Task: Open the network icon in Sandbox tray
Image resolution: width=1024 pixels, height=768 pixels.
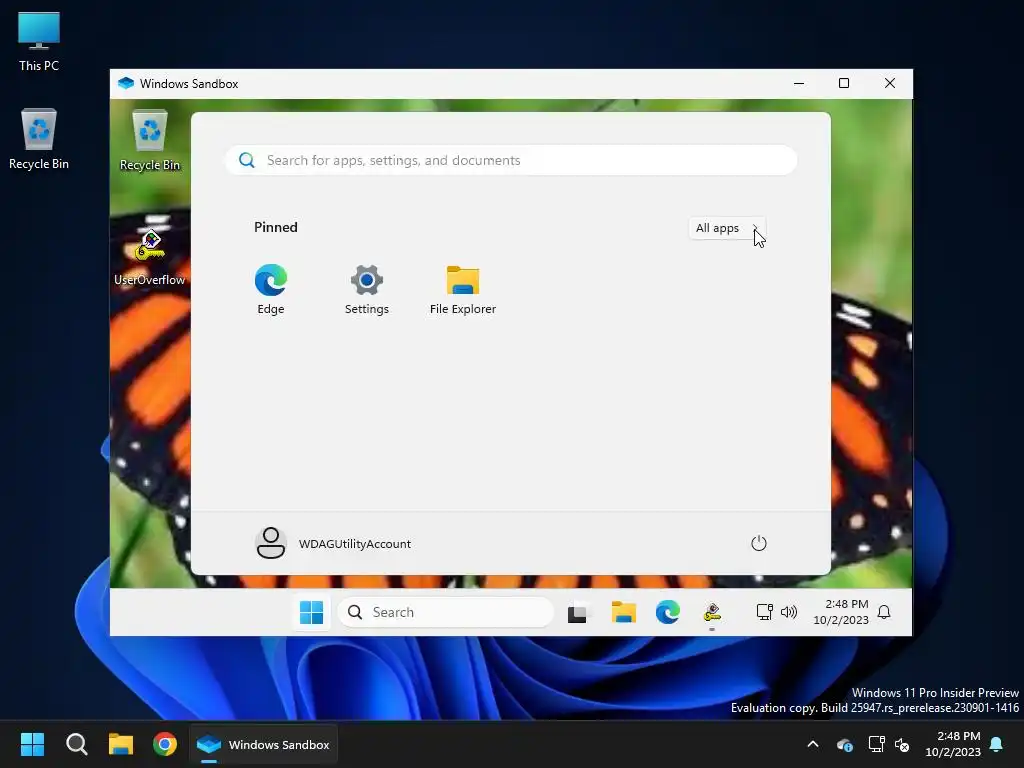Action: click(764, 612)
